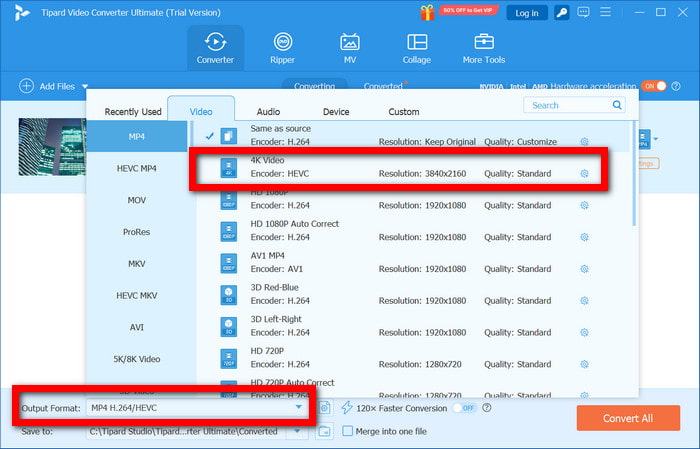The height and width of the screenshot is (449, 700).
Task: Open the Ripper module
Action: (282, 47)
